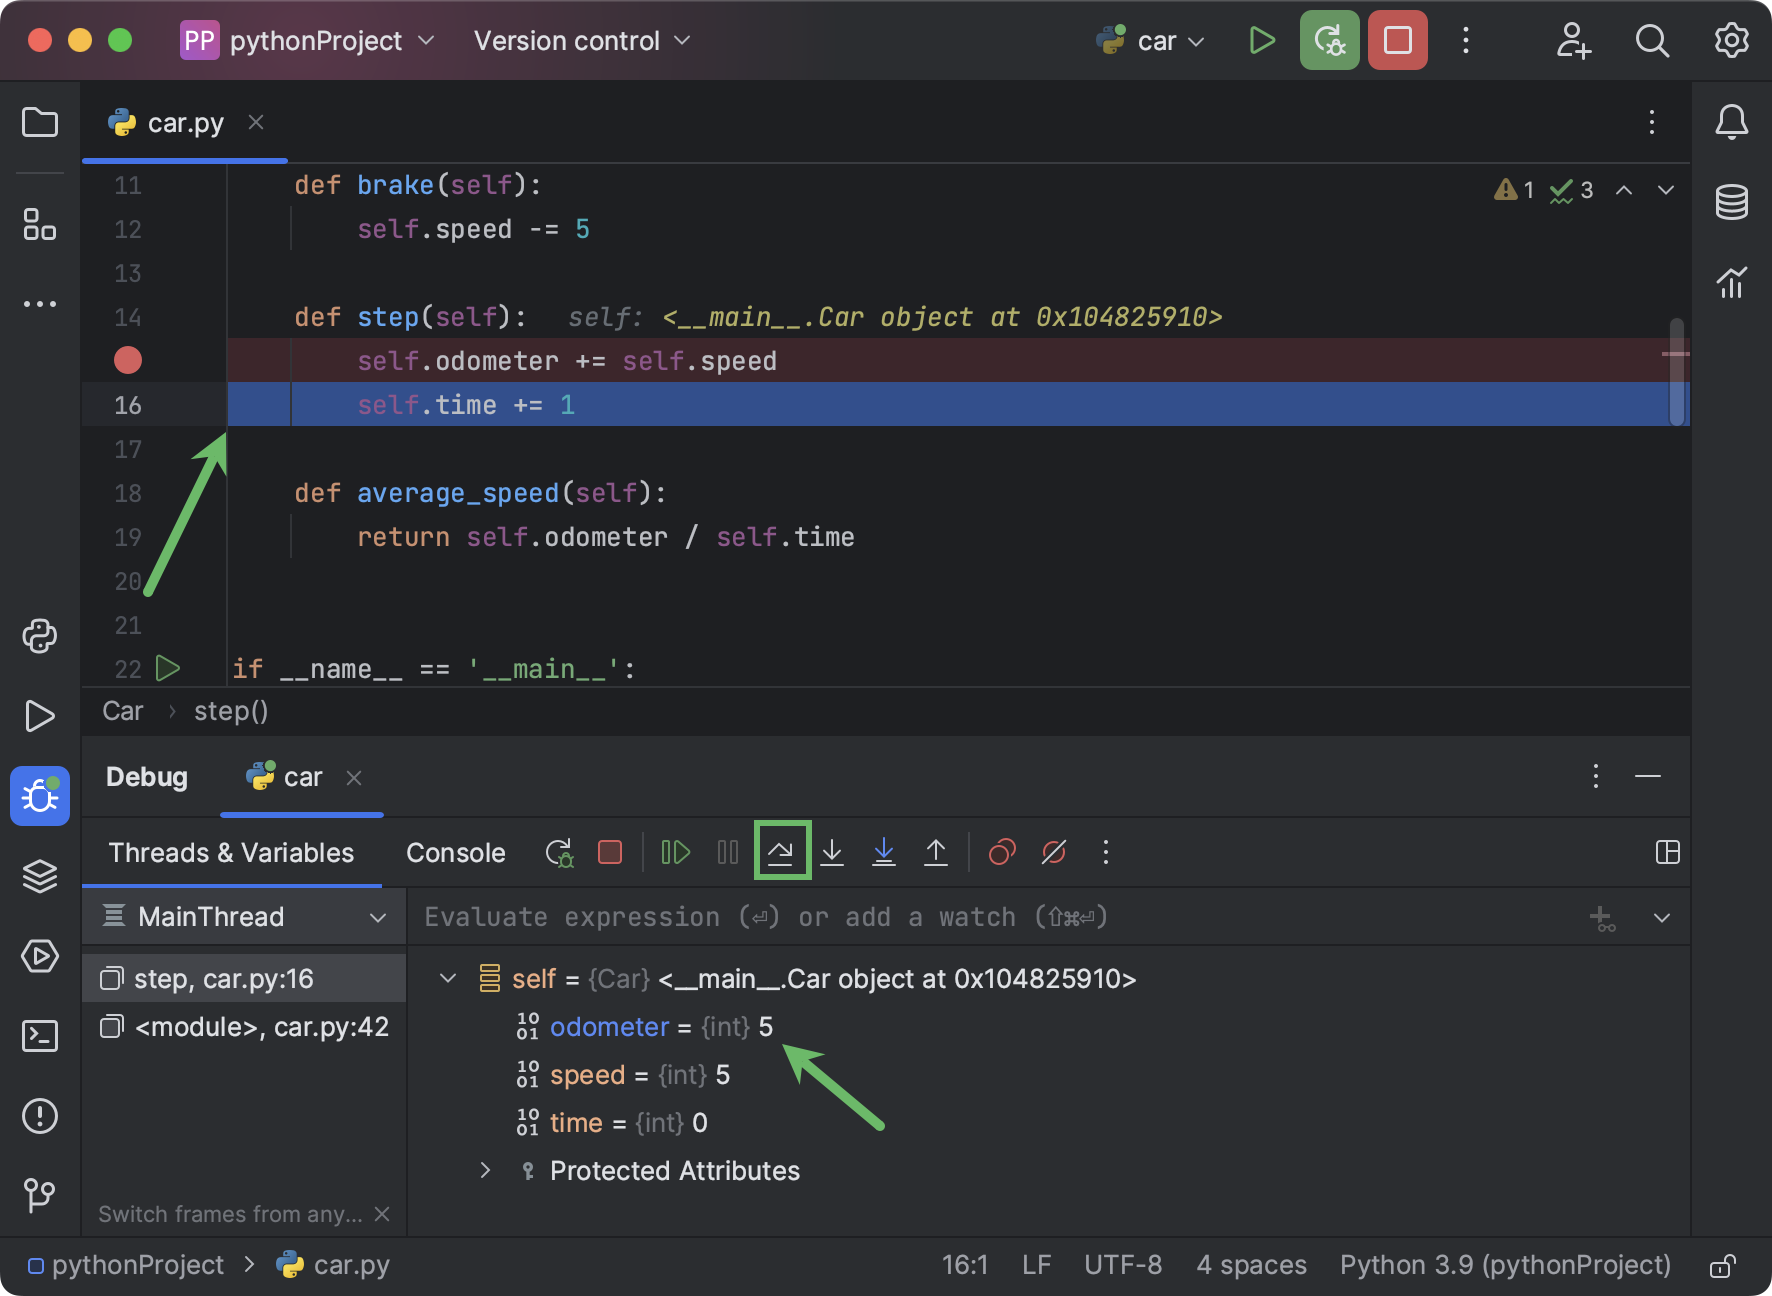Stop the running process with red stop button
Screen dimensions: 1772x1296
1398,41
